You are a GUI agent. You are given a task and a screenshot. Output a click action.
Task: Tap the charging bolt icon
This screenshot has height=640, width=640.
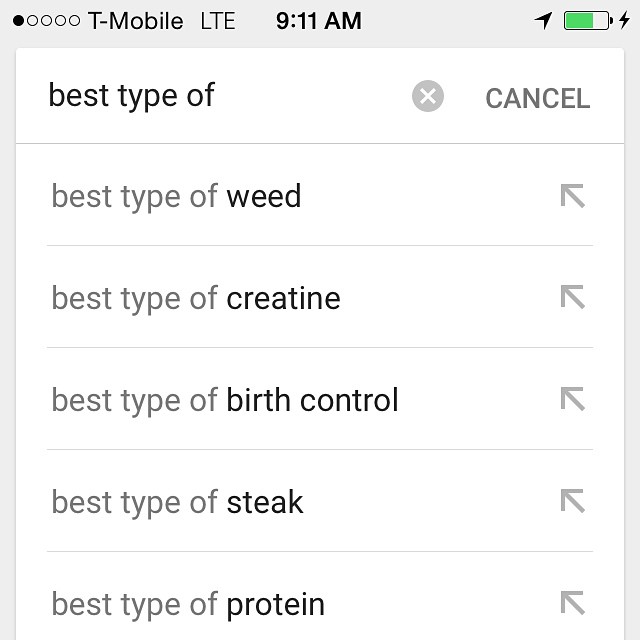pyautogui.click(x=625, y=21)
